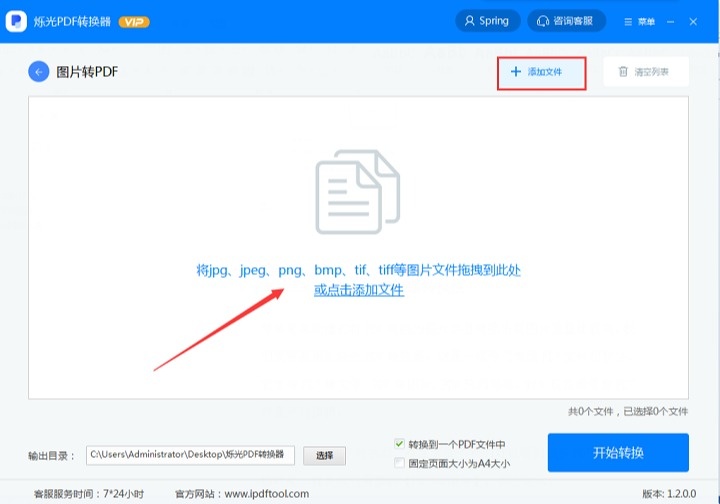This screenshot has height=504, width=720.
Task: Click the 图片转PDF page title
Action: click(88, 71)
